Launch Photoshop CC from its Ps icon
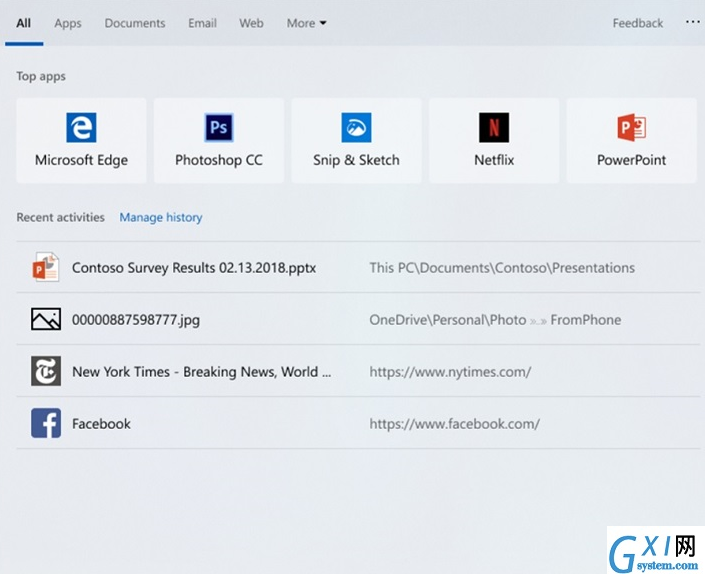 tap(219, 128)
